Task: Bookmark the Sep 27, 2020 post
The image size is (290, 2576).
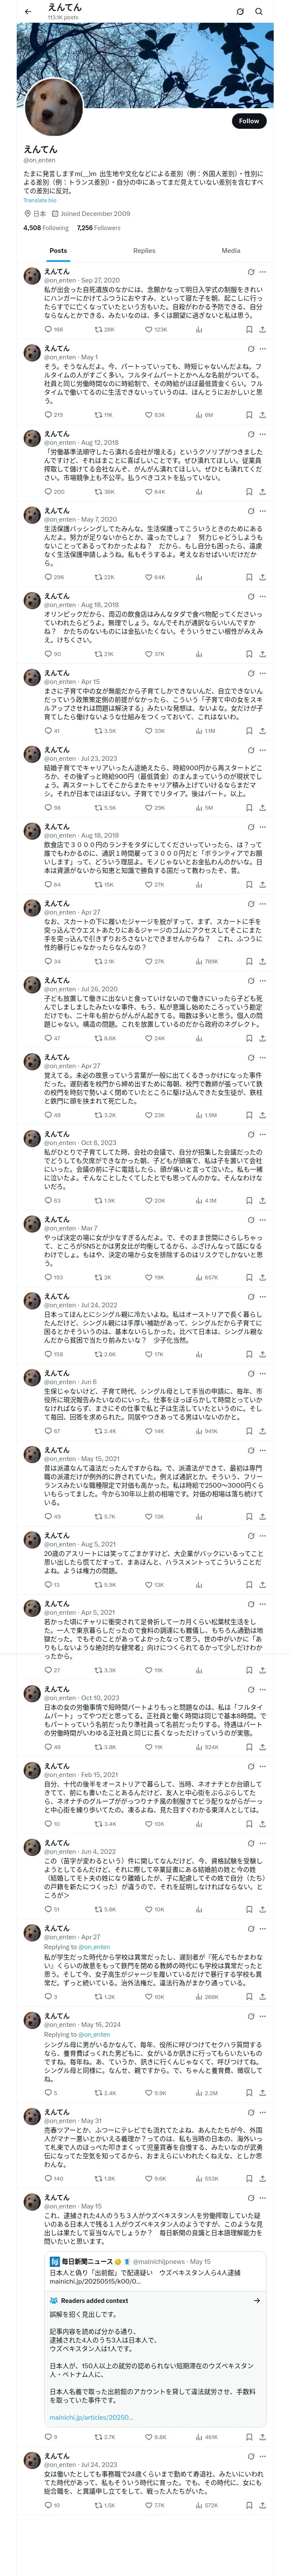Action: click(x=249, y=329)
